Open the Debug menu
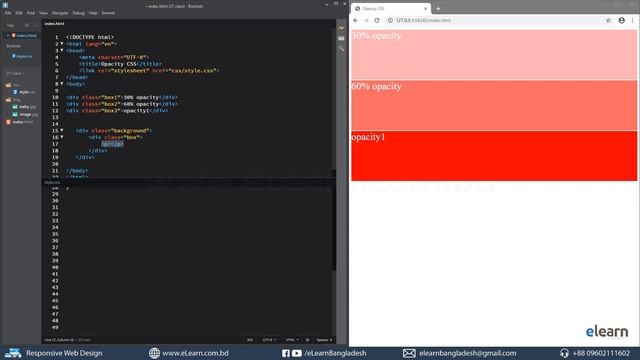Screen dimensions: 640x360 [78, 13]
